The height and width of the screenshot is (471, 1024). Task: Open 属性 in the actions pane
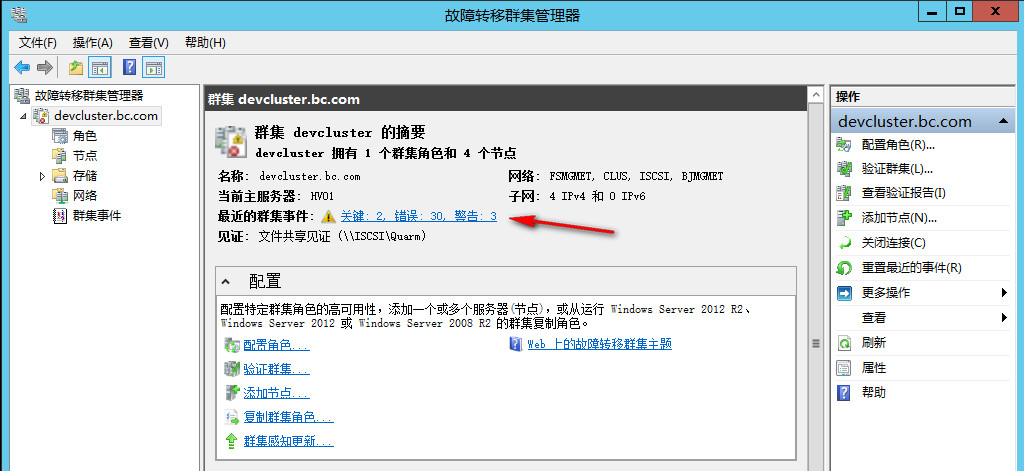874,368
